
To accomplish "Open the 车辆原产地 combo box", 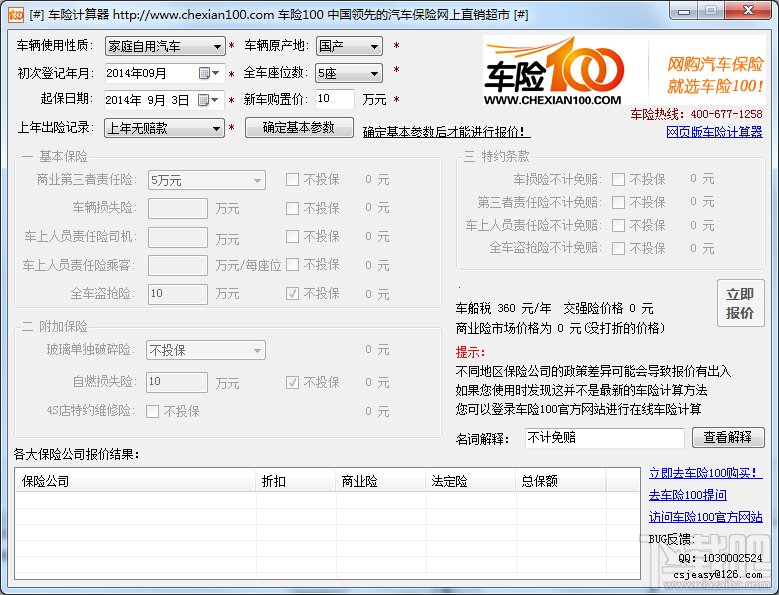I will point(349,46).
